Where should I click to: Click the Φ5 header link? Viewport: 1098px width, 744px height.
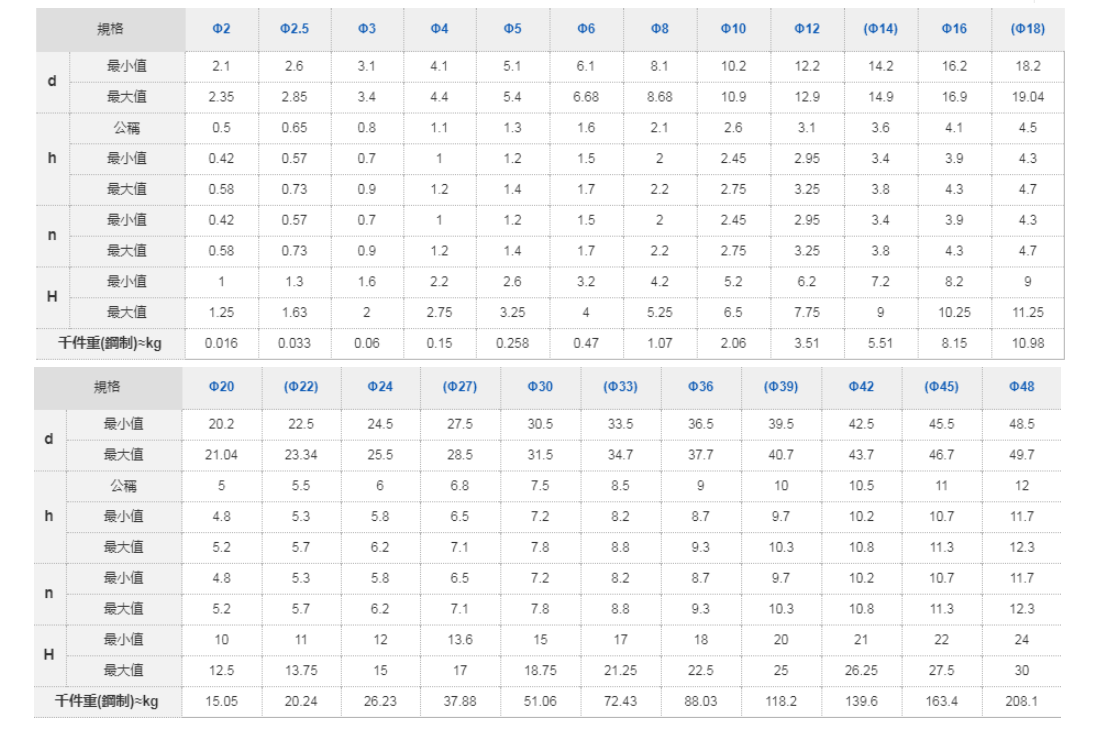pyautogui.click(x=513, y=29)
